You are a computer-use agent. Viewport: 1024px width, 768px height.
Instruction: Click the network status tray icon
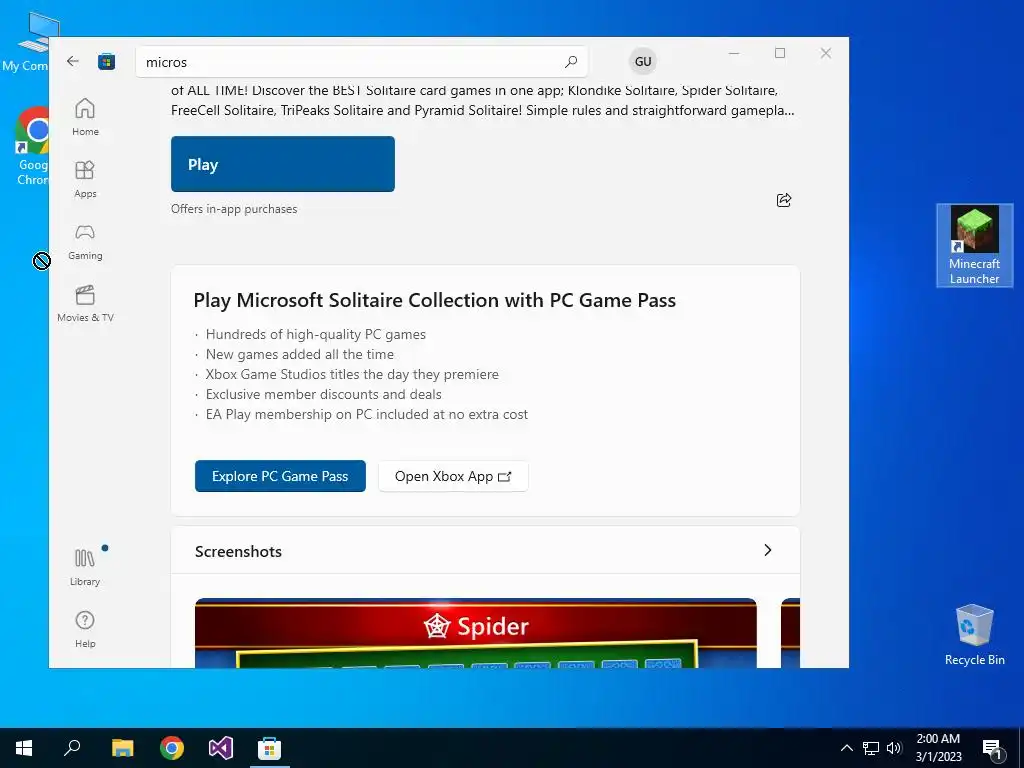871,748
